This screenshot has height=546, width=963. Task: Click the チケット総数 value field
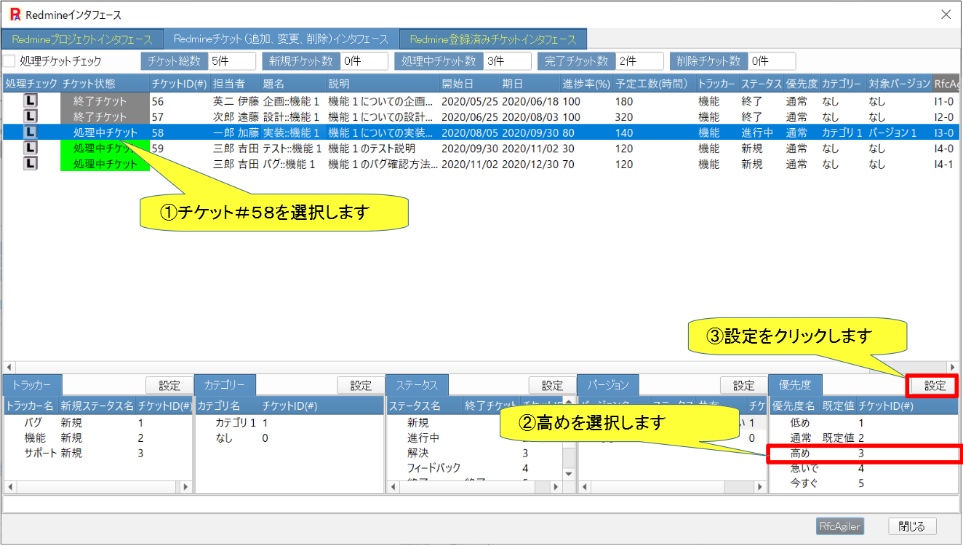coord(232,61)
